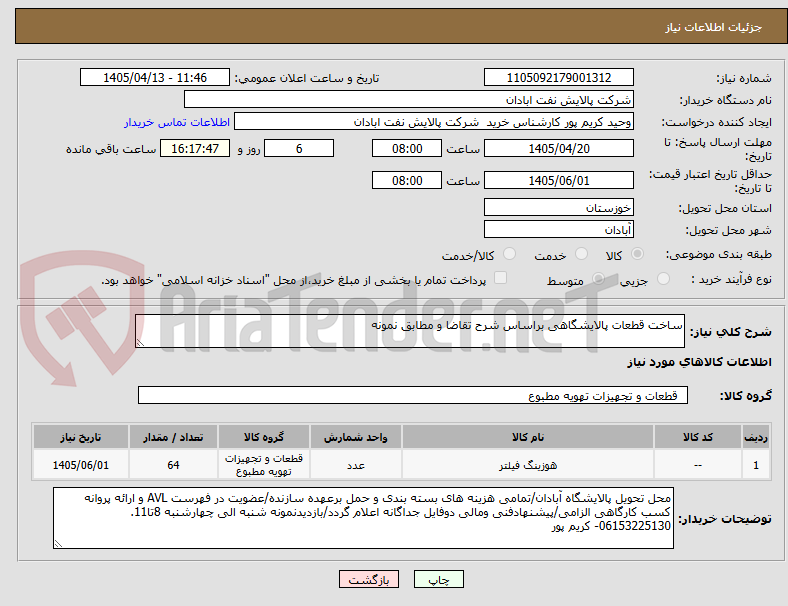Click the unit cell showing عدد
This screenshot has width=788, height=606.
pos(356,465)
